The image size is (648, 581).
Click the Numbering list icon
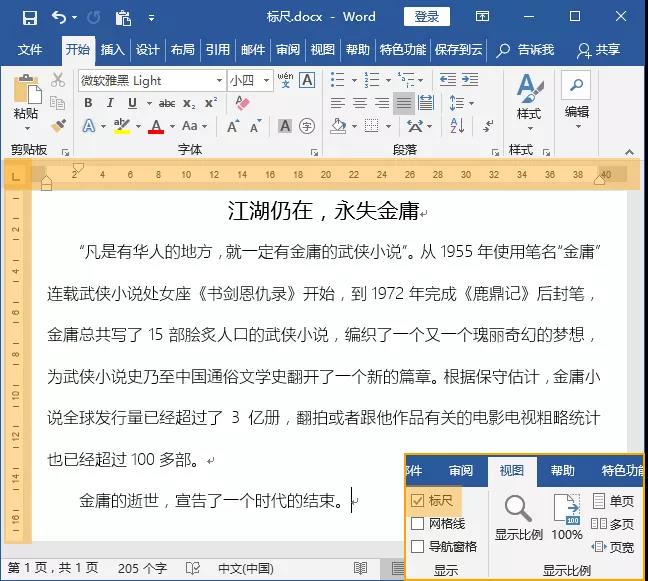click(372, 79)
